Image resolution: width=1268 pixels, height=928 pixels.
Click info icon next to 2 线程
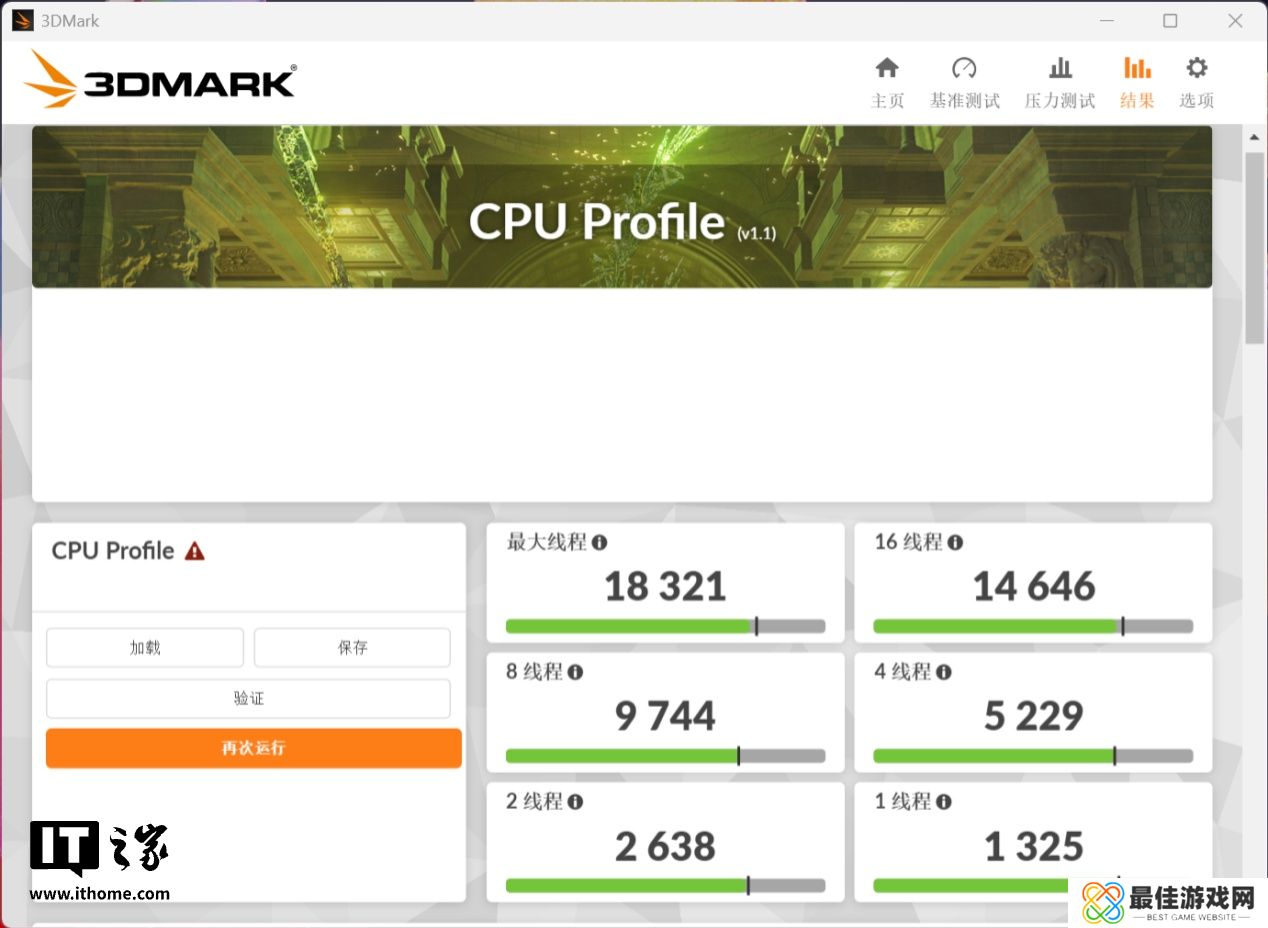point(575,802)
